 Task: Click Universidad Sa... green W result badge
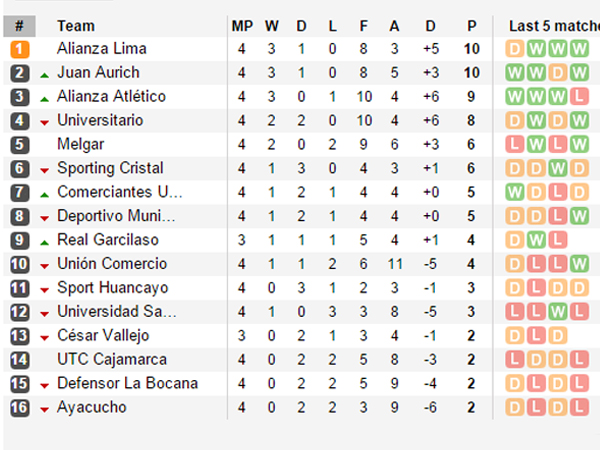[558, 312]
